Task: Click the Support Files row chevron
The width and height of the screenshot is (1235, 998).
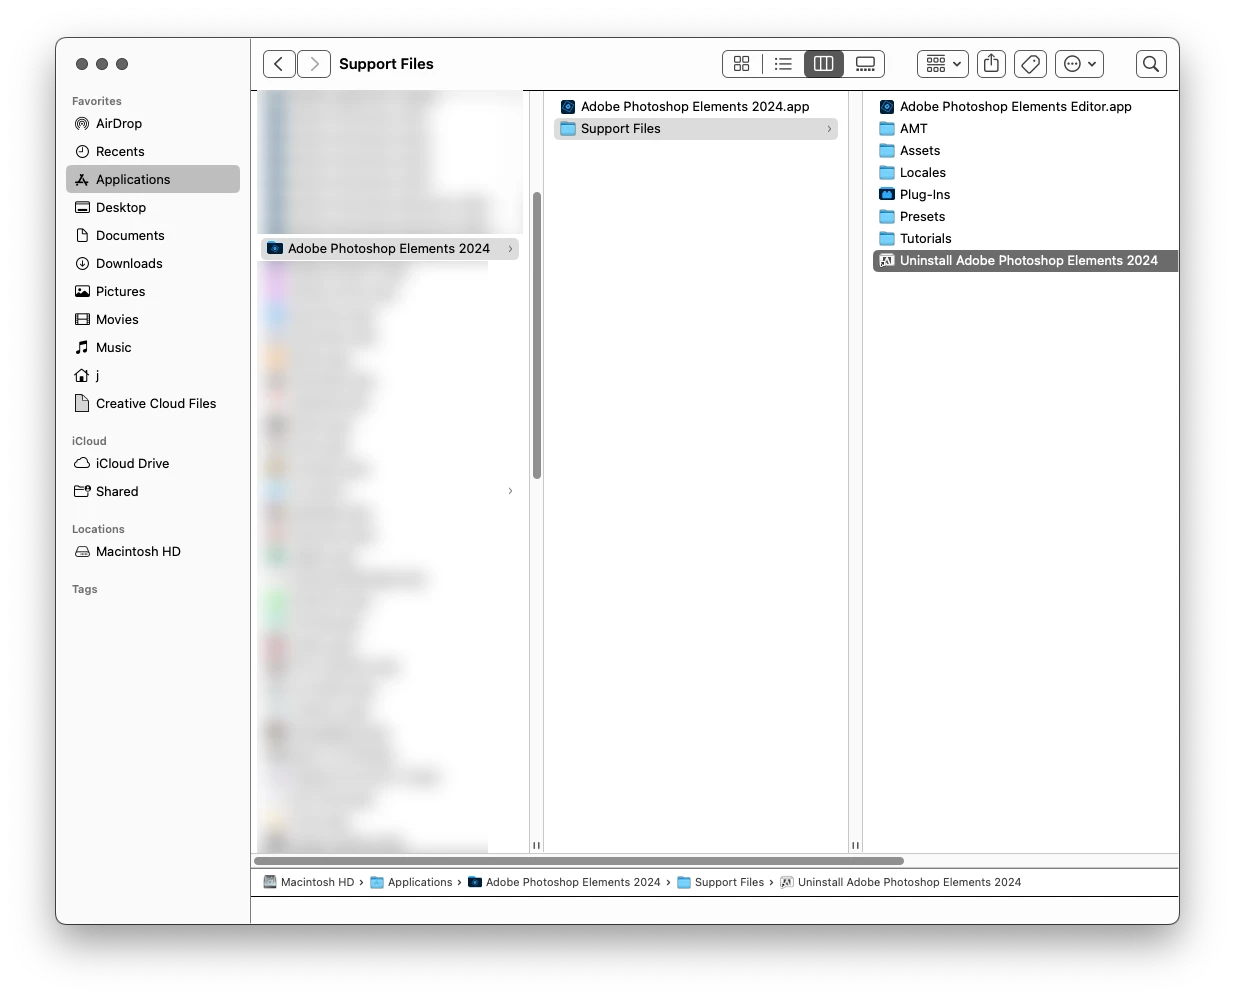Action: pos(829,129)
